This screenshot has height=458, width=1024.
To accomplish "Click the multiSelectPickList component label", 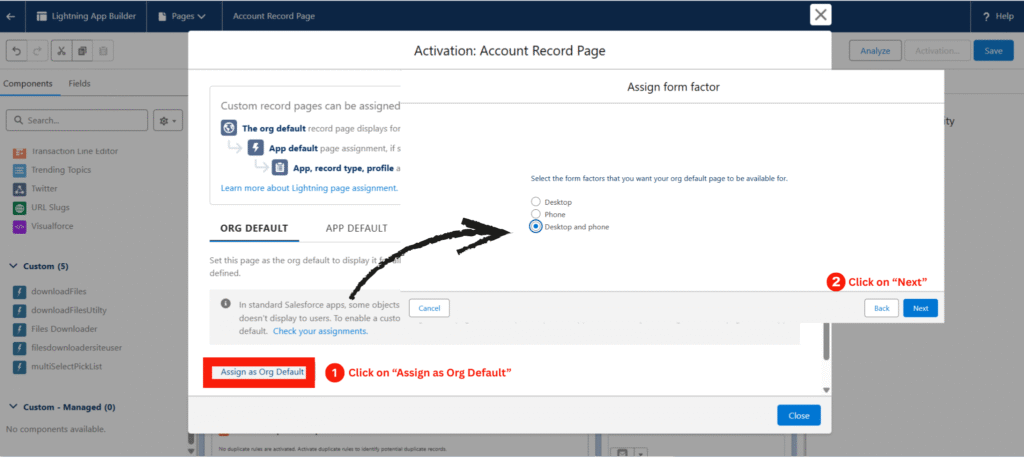I will tap(67, 367).
